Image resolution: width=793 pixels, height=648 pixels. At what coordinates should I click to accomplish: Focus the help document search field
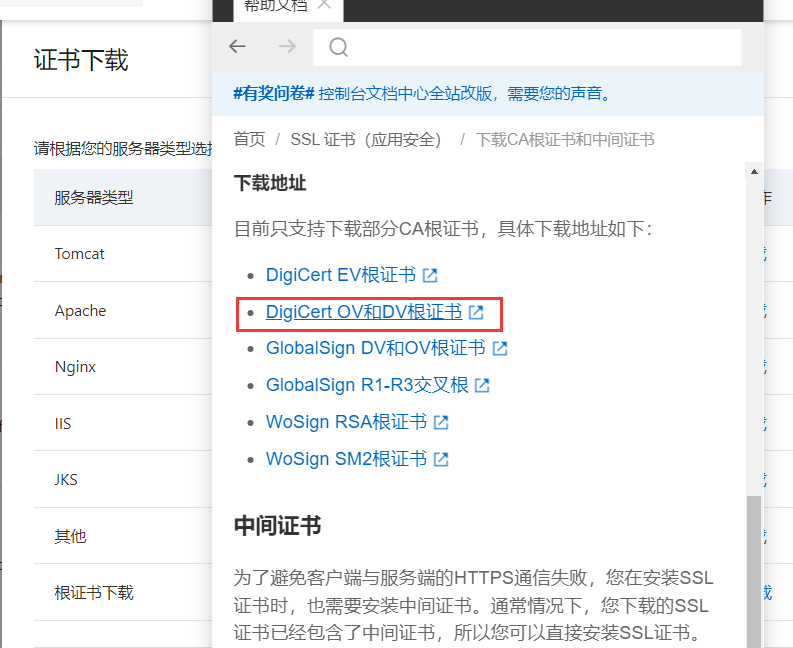tap(527, 48)
